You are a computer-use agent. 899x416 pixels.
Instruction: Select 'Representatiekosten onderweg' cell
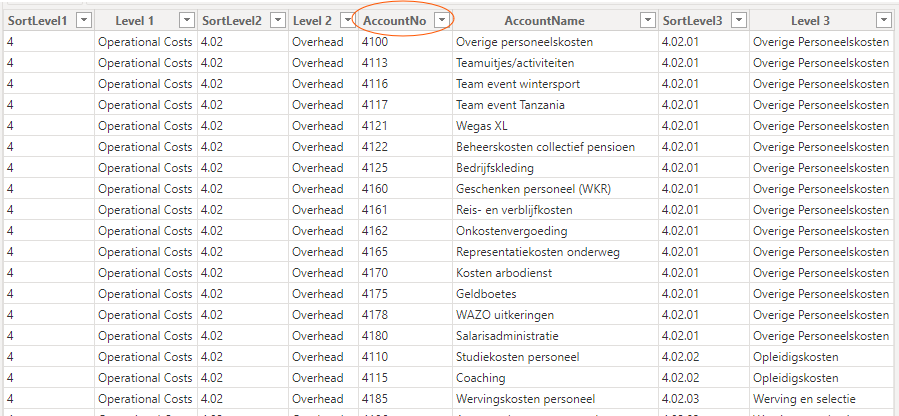point(555,252)
